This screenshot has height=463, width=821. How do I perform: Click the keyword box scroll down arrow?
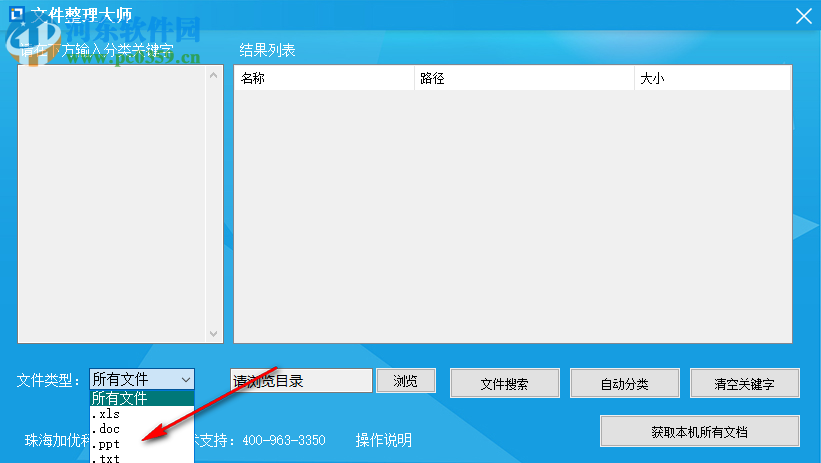214,334
